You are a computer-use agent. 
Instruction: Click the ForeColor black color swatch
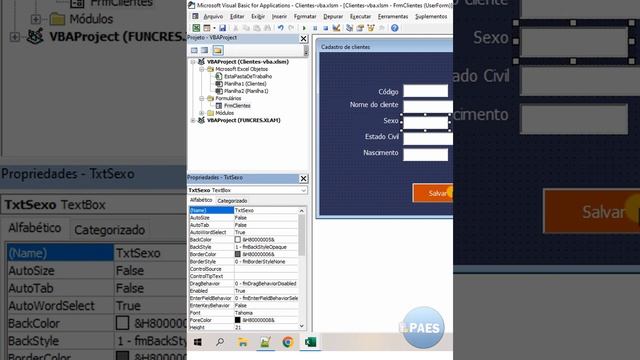tap(238, 320)
